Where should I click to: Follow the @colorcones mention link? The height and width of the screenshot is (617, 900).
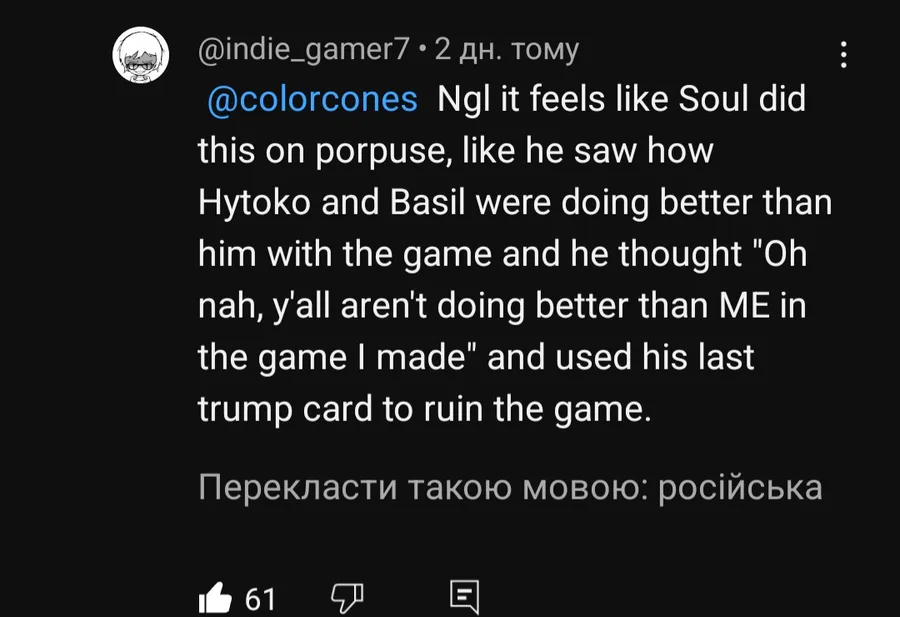click(312, 99)
